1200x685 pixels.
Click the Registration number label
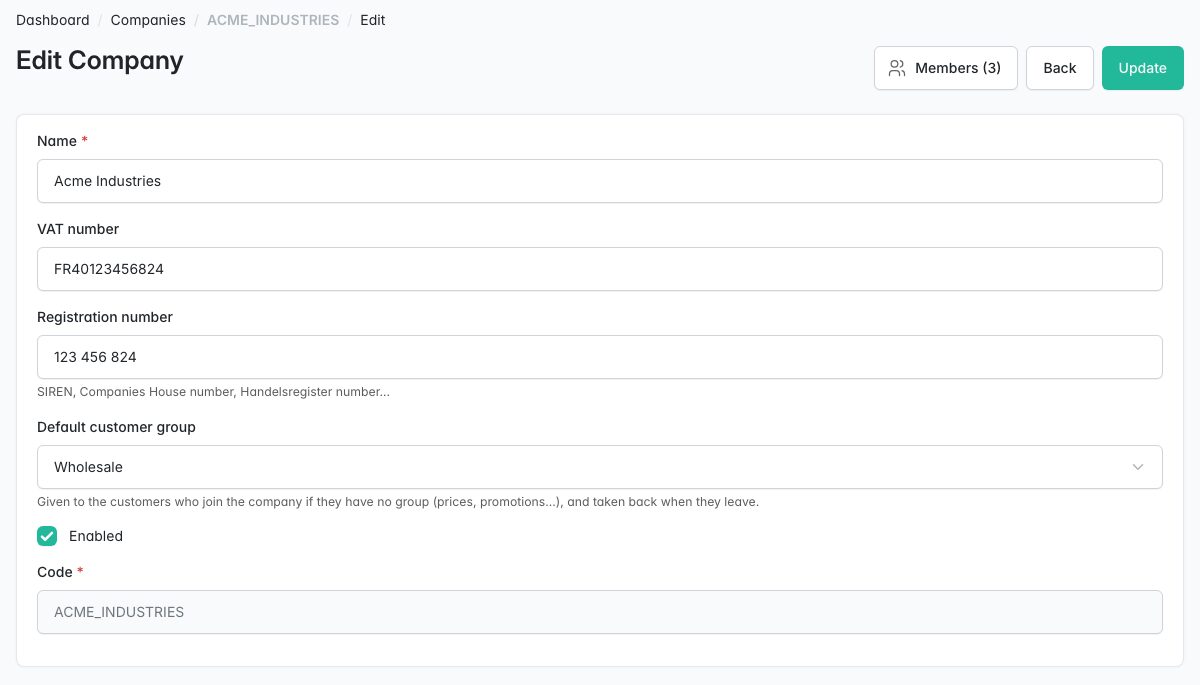pos(105,317)
